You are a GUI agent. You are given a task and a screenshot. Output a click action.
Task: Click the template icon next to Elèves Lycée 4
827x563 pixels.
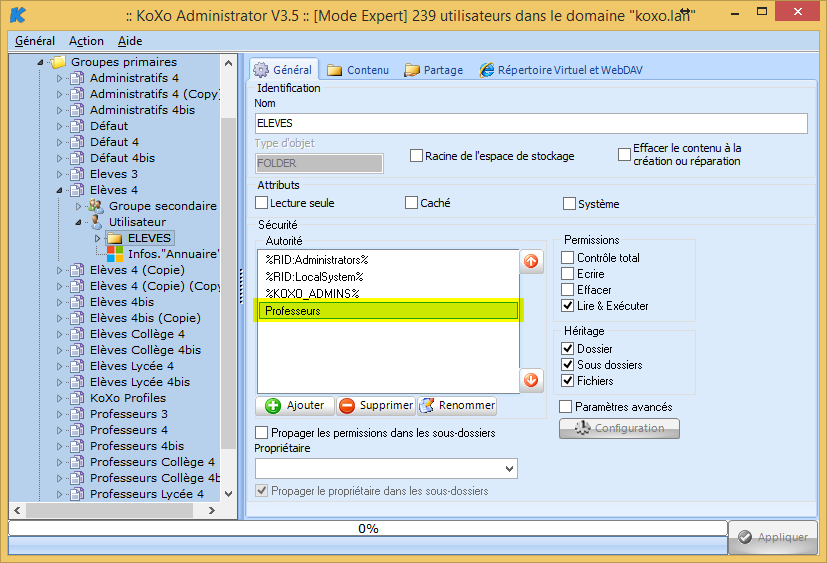tap(77, 366)
